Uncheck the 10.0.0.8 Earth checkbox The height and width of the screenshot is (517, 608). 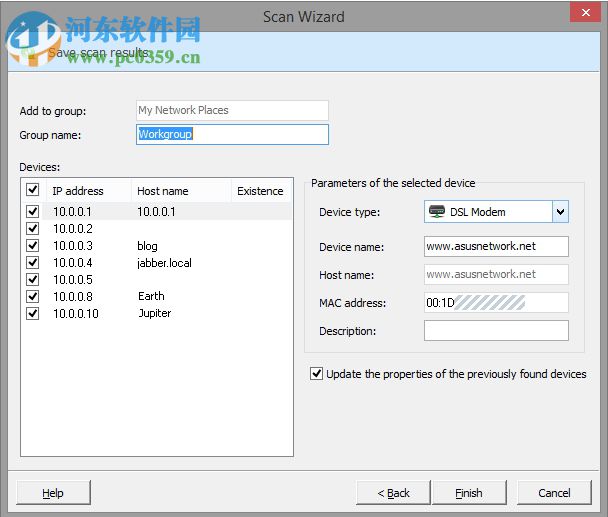33,296
